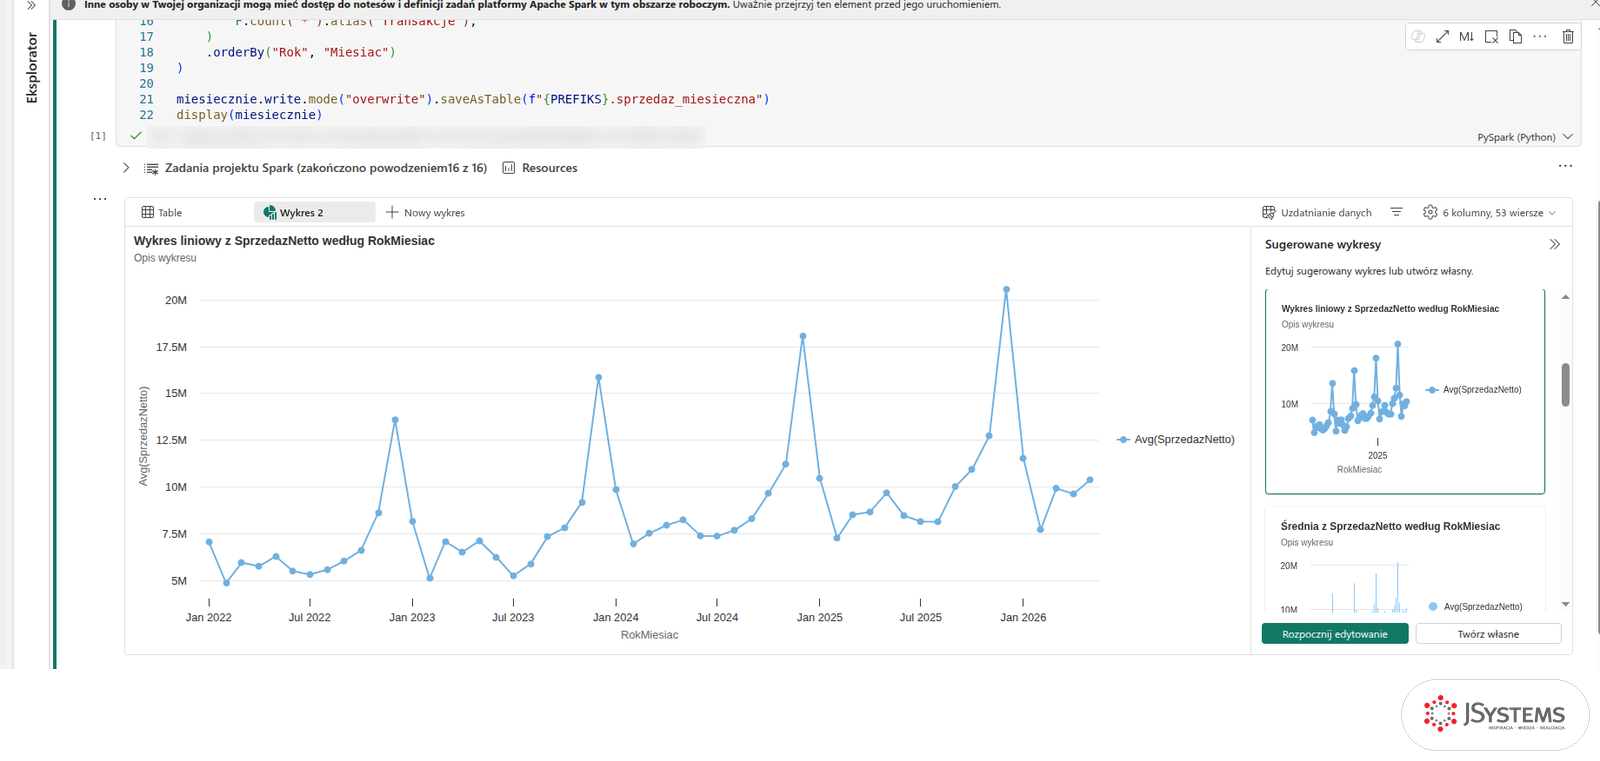Open the 6 kolumny, 53 wiersze dropdown
The height and width of the screenshot is (761, 1600).
tap(1490, 212)
